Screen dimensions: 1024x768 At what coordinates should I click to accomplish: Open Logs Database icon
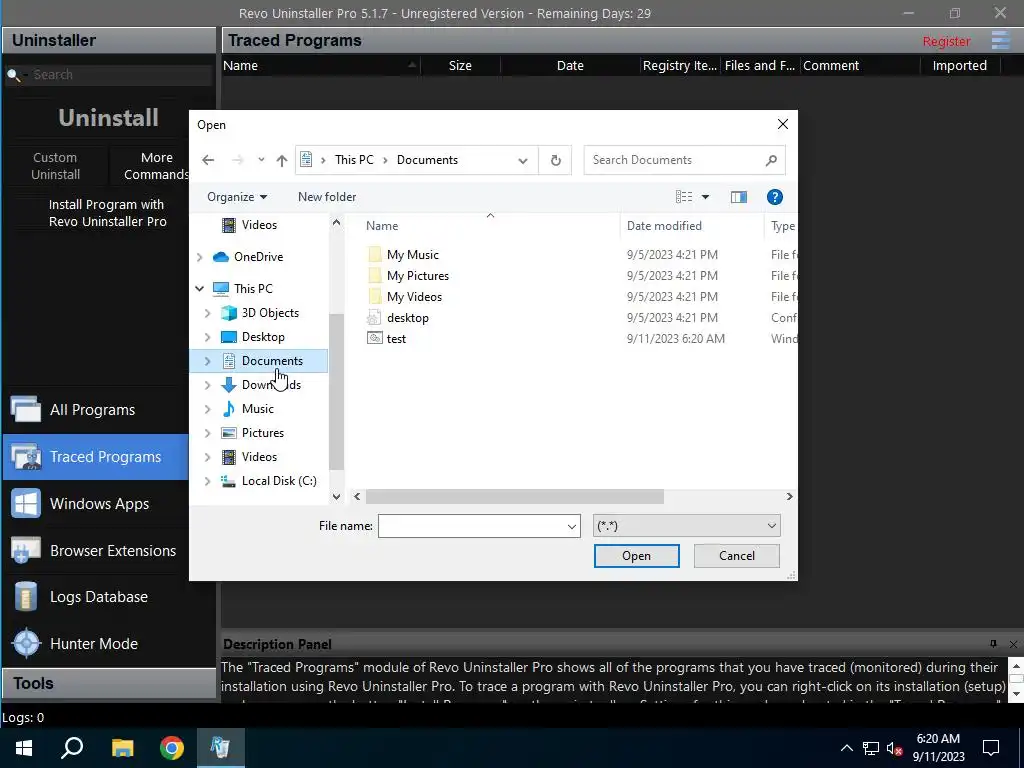(x=25, y=597)
